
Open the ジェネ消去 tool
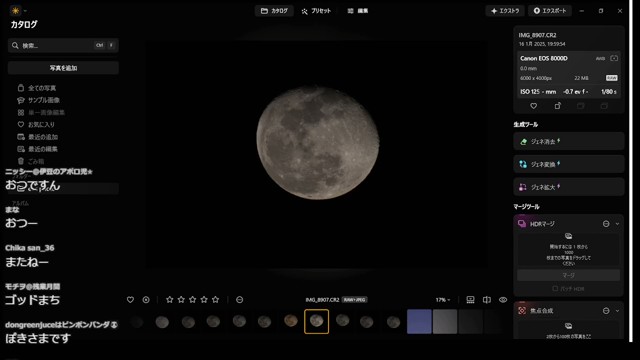point(569,142)
